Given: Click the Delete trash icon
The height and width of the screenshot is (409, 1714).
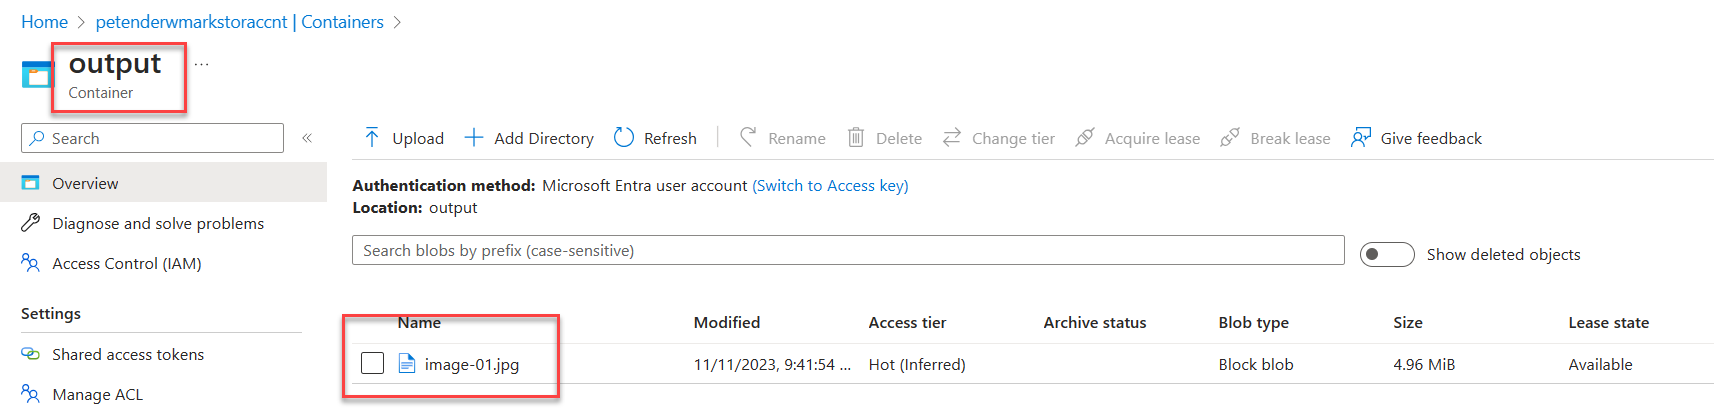Looking at the screenshot, I should 856,138.
